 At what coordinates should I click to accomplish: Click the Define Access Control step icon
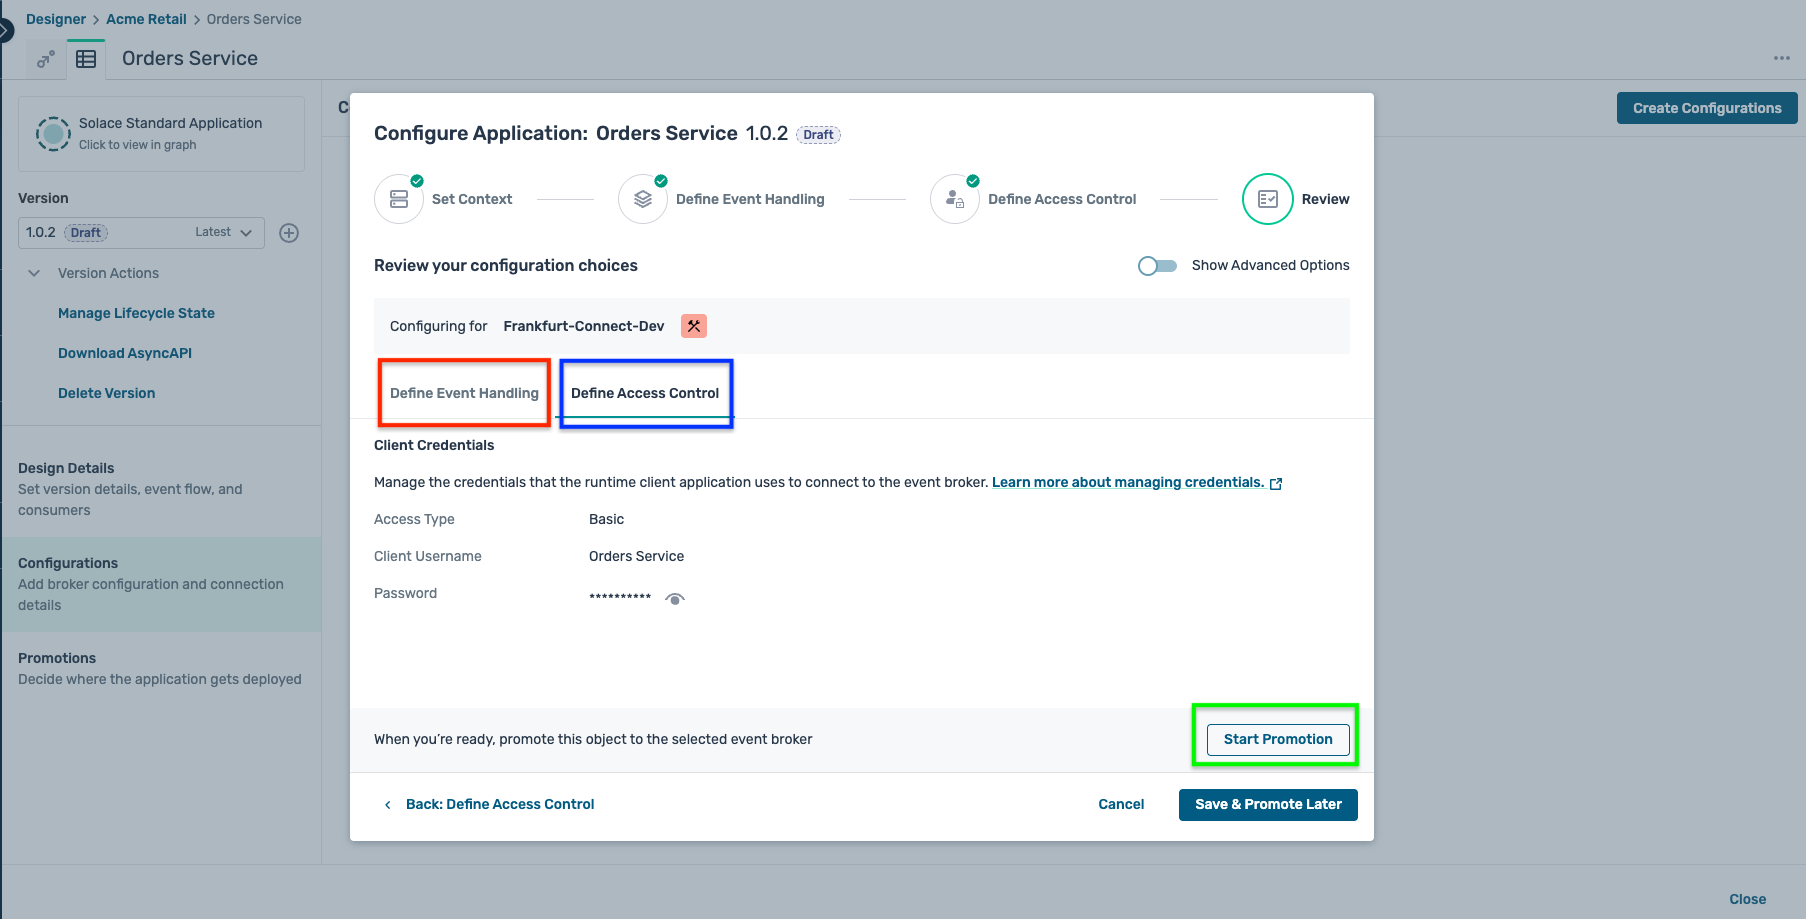pyautogui.click(x=955, y=199)
